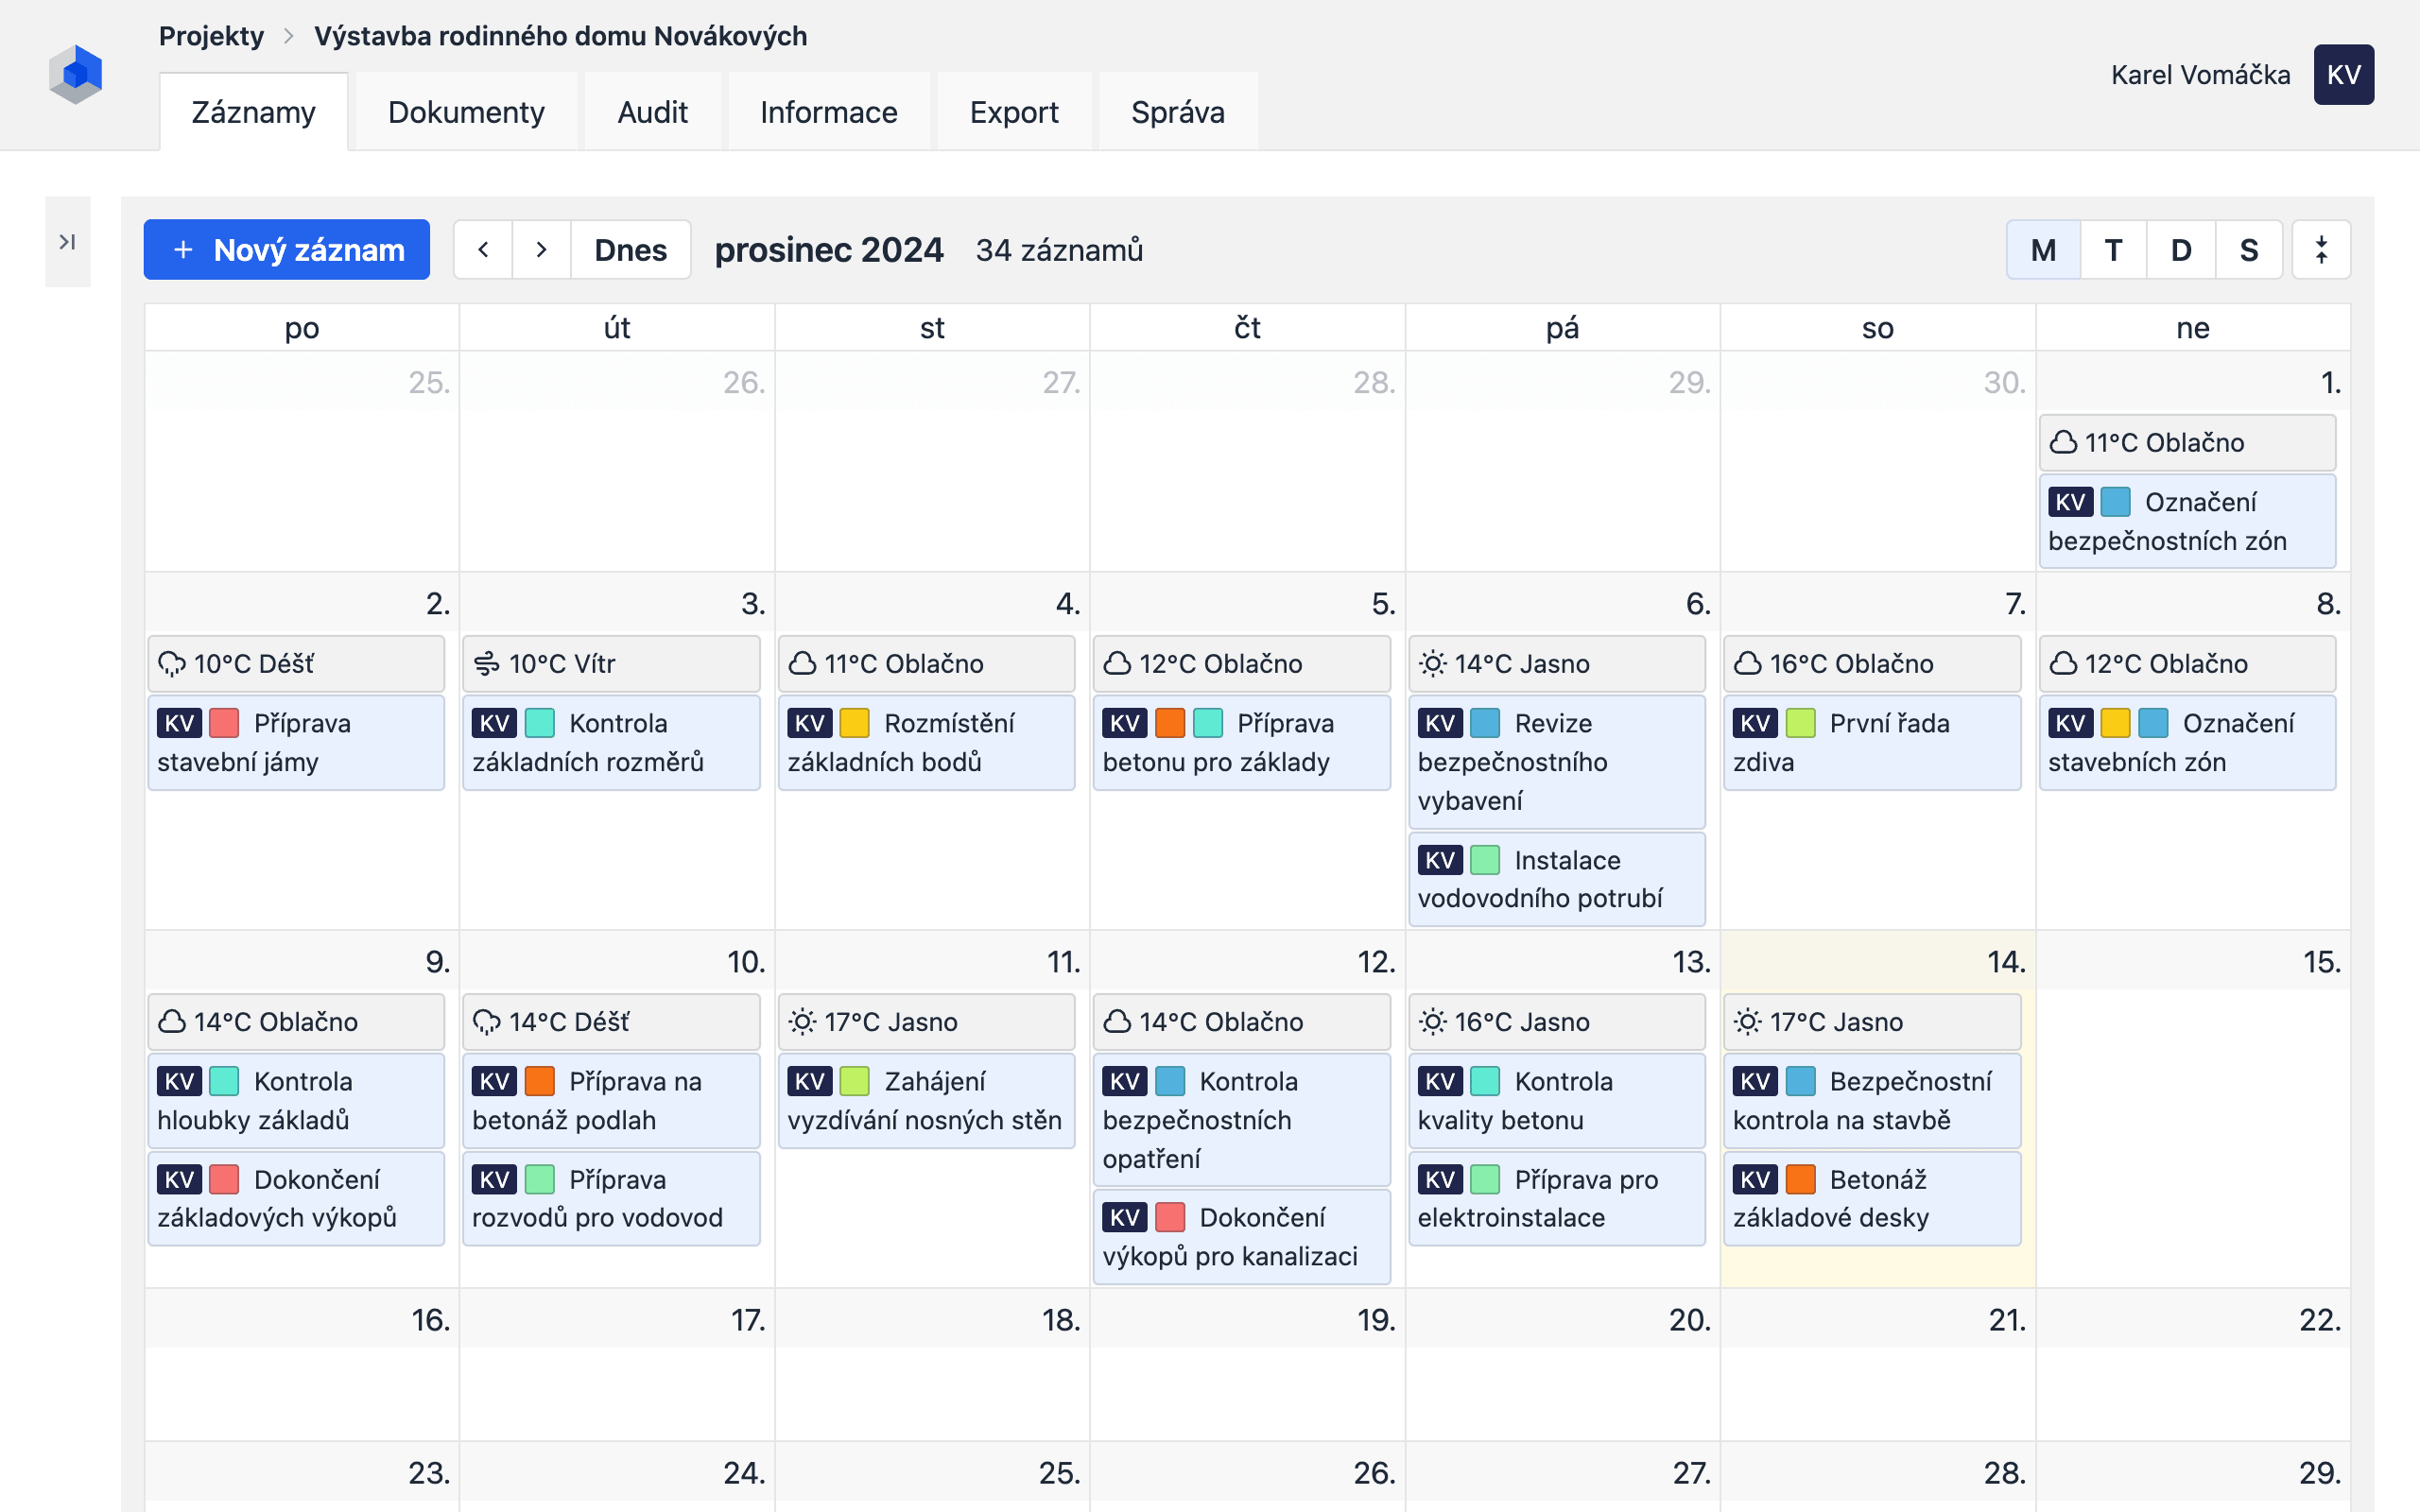Go to next month with right chevron
This screenshot has width=2420, height=1512.
point(541,250)
